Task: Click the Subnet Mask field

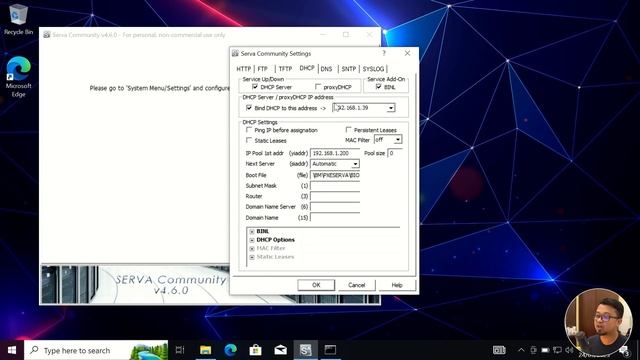Action: [335, 186]
